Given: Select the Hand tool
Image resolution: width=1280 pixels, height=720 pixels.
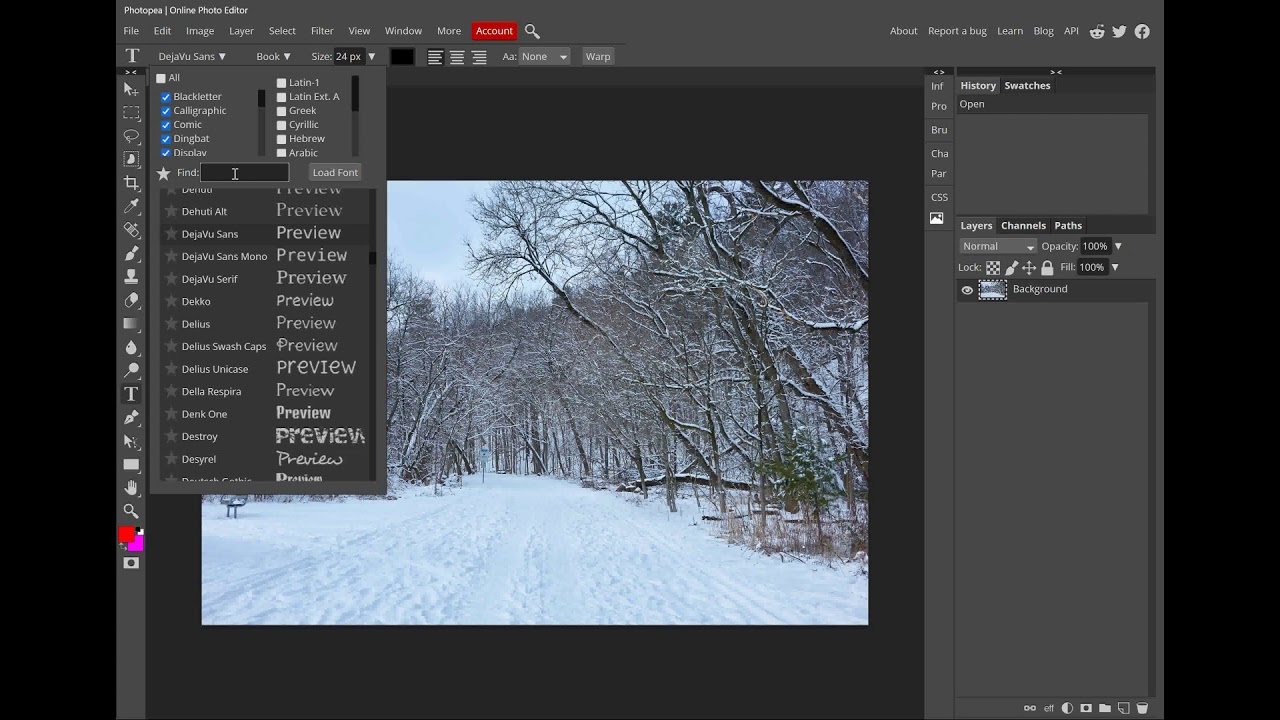Looking at the screenshot, I should click(x=131, y=488).
